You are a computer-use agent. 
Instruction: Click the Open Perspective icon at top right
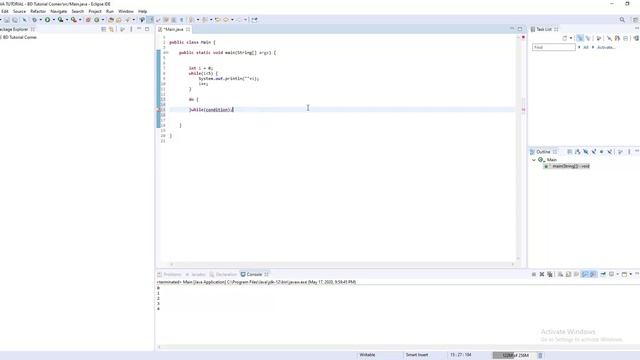(636, 20)
